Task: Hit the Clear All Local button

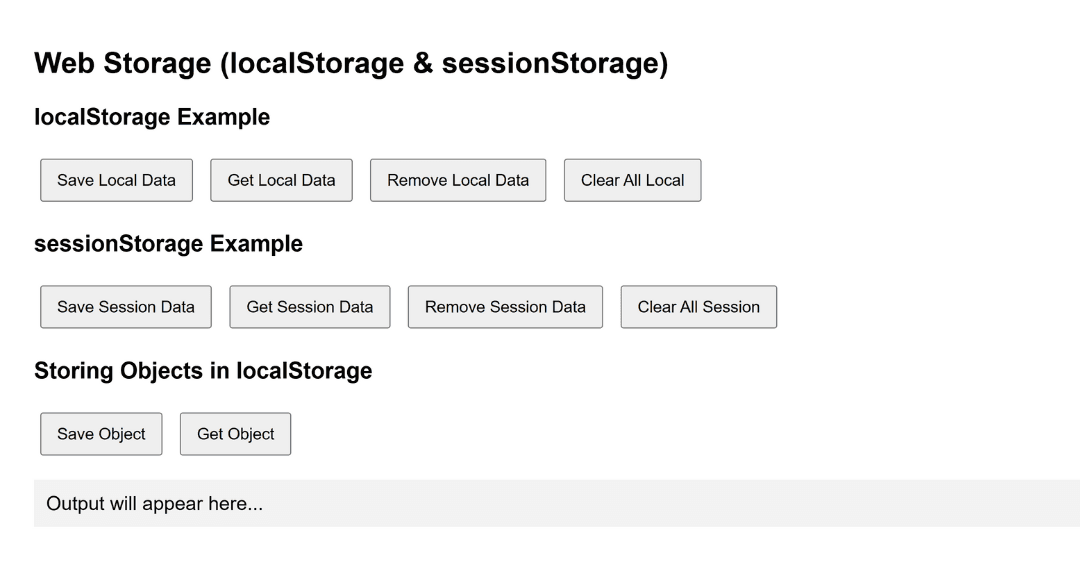Action: coord(632,180)
